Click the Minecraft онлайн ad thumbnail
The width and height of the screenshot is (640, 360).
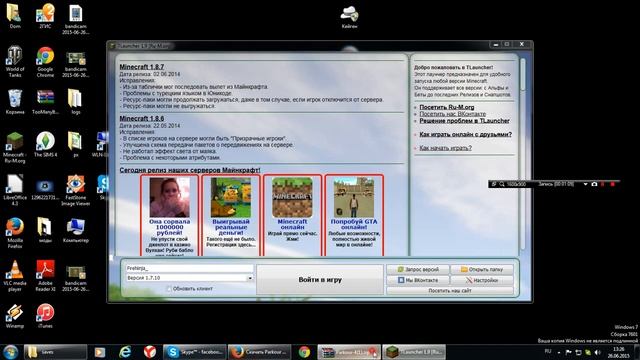tap(292, 198)
